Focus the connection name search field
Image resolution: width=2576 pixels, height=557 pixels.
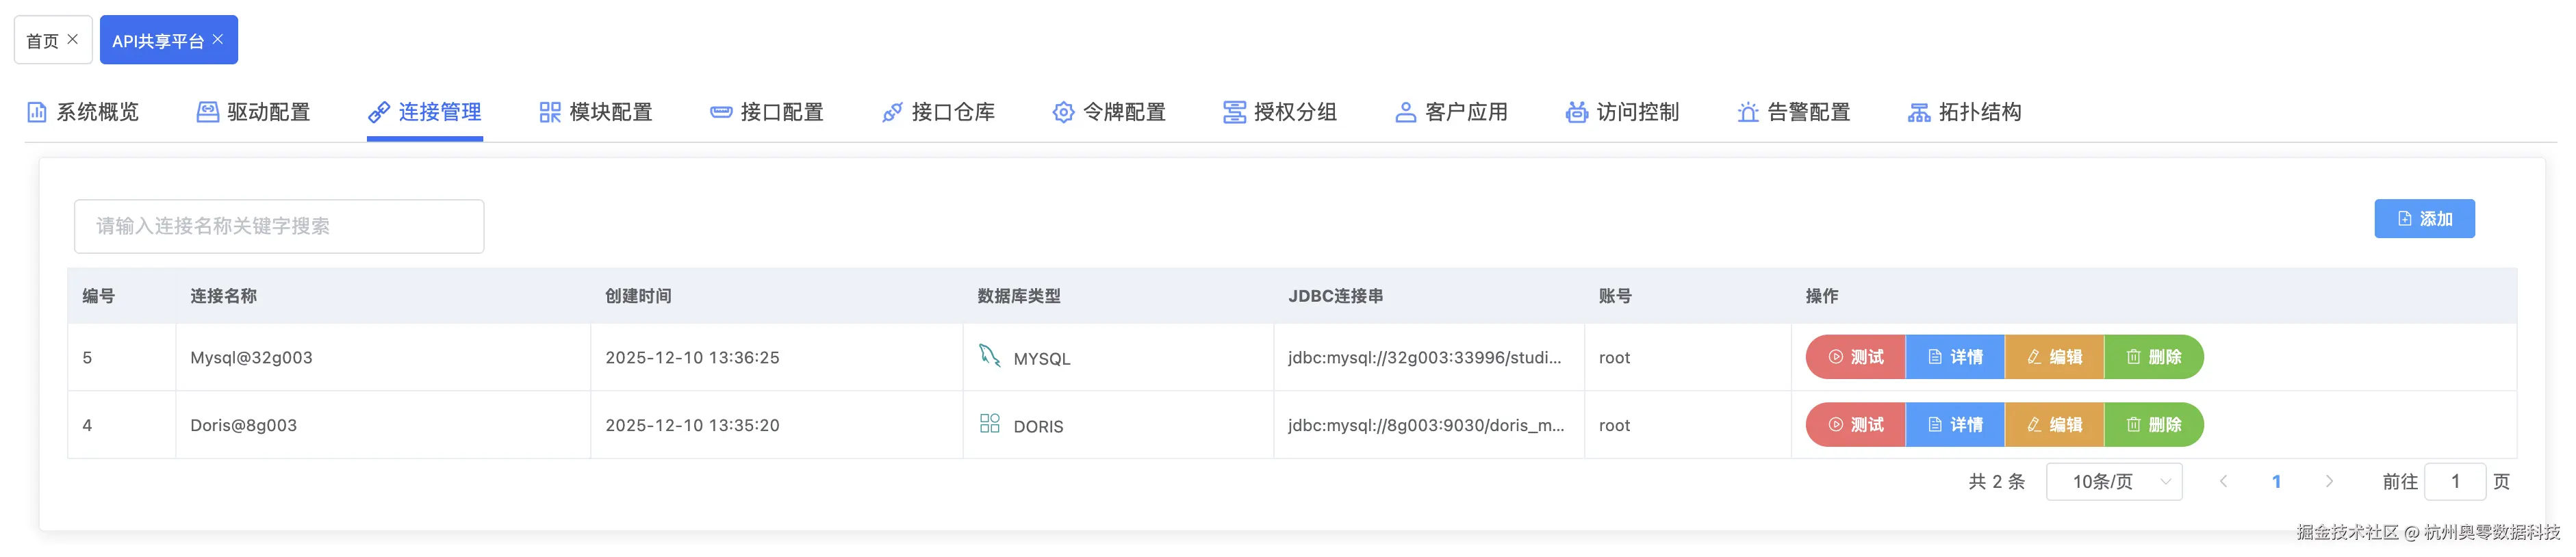click(279, 226)
